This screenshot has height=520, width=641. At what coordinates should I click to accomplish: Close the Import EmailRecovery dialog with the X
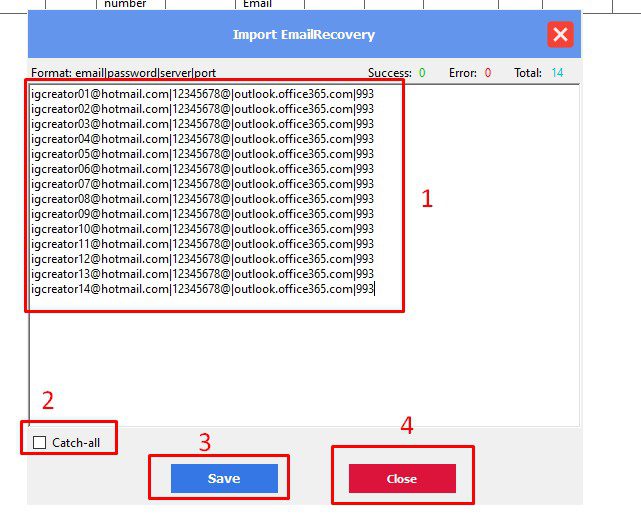(560, 34)
